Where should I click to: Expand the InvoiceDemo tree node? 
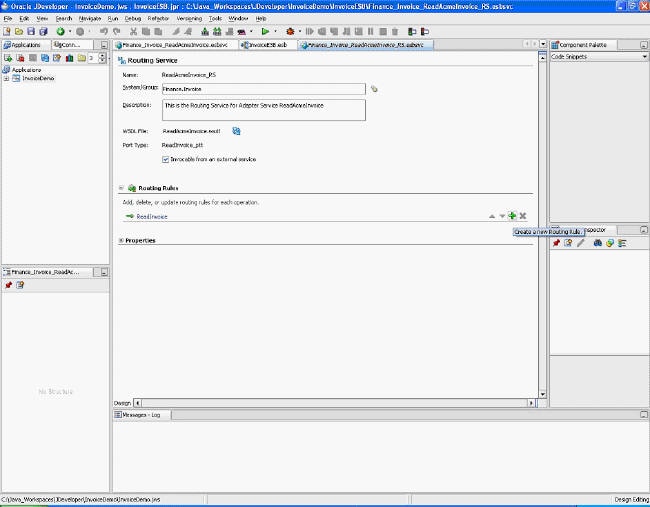pos(6,78)
